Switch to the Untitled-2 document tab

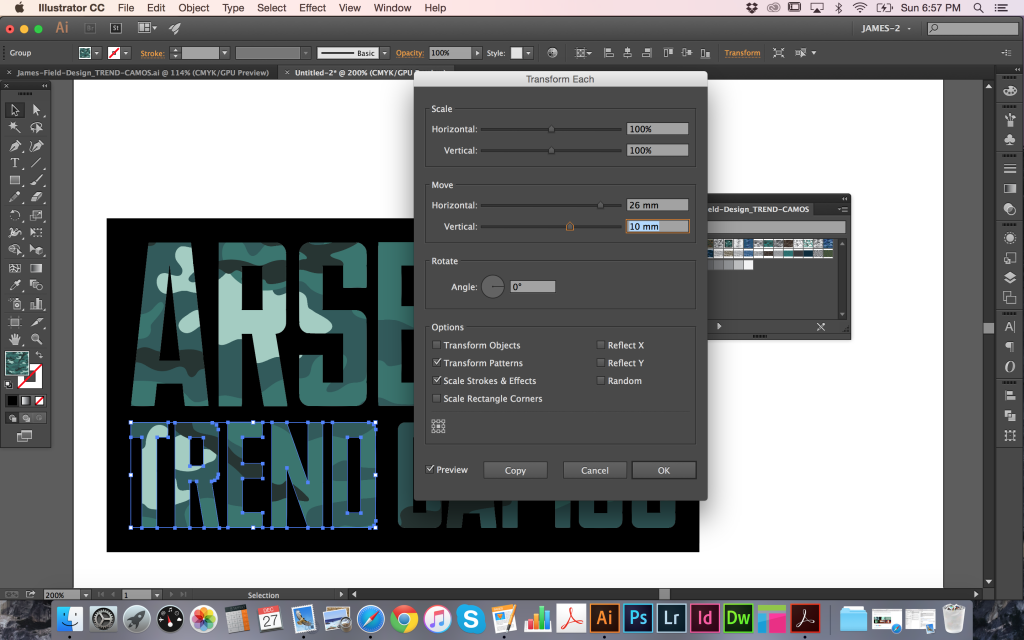pos(353,72)
